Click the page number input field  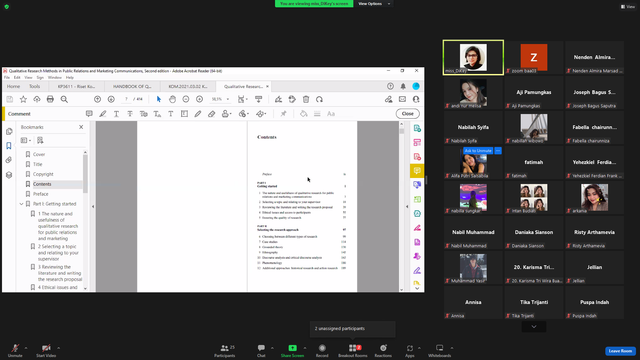[126, 99]
